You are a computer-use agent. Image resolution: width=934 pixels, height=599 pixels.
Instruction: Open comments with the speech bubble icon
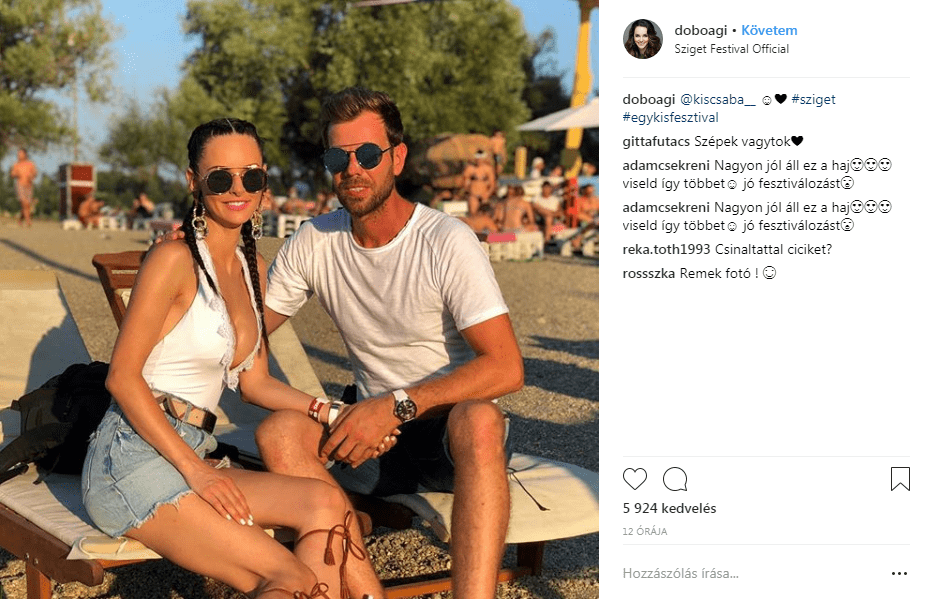675,479
